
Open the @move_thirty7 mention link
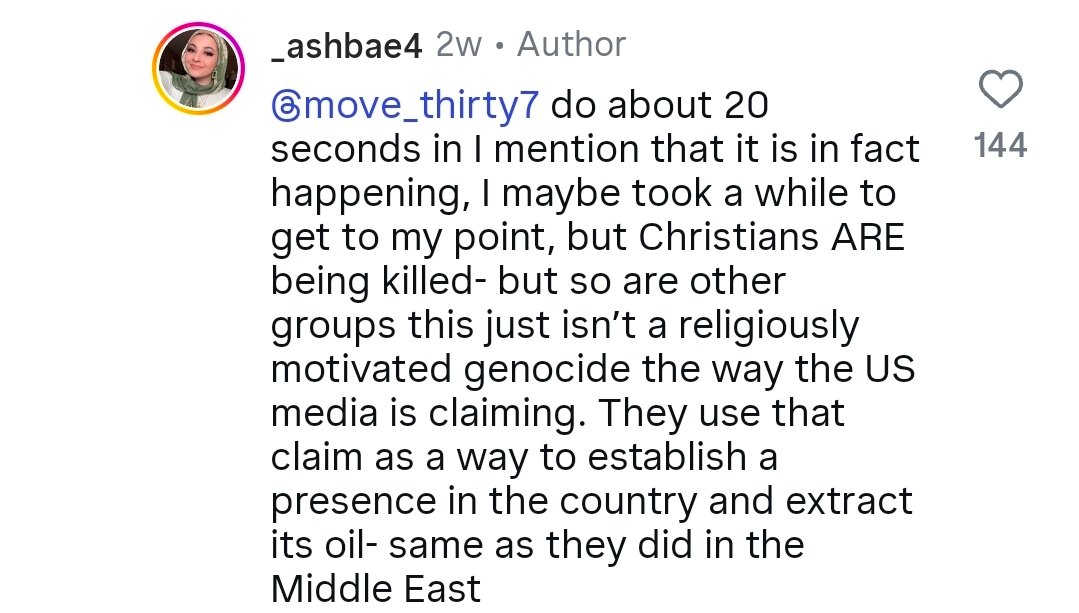coord(406,104)
